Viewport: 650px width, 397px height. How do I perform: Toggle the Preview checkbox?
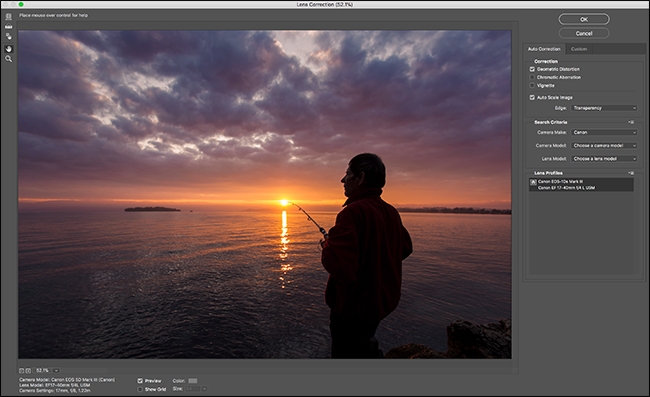click(140, 380)
